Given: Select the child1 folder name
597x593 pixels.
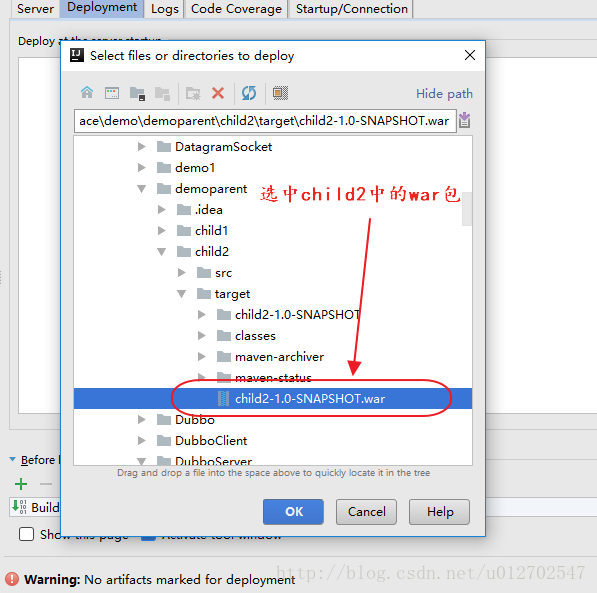Looking at the screenshot, I should [x=211, y=231].
